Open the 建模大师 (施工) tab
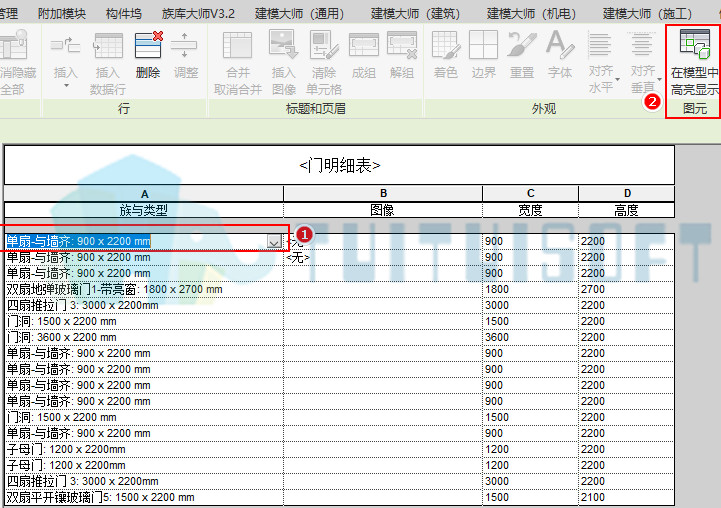This screenshot has height=508, width=721. tap(647, 13)
